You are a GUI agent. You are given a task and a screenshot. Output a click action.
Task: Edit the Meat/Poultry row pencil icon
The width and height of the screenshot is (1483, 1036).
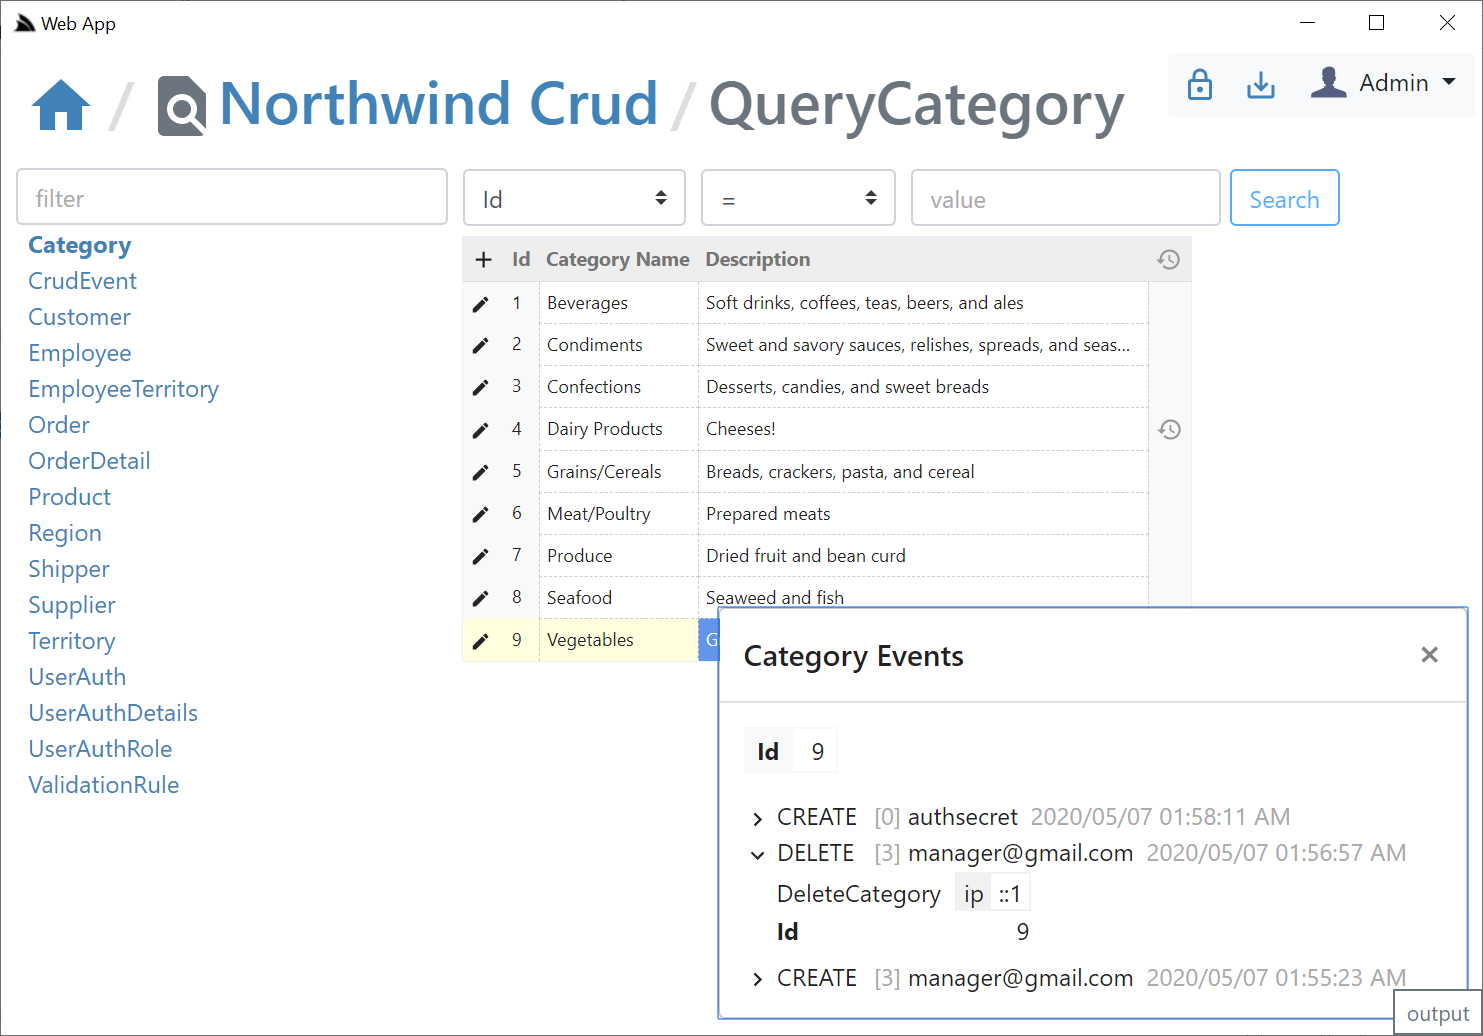pos(481,515)
